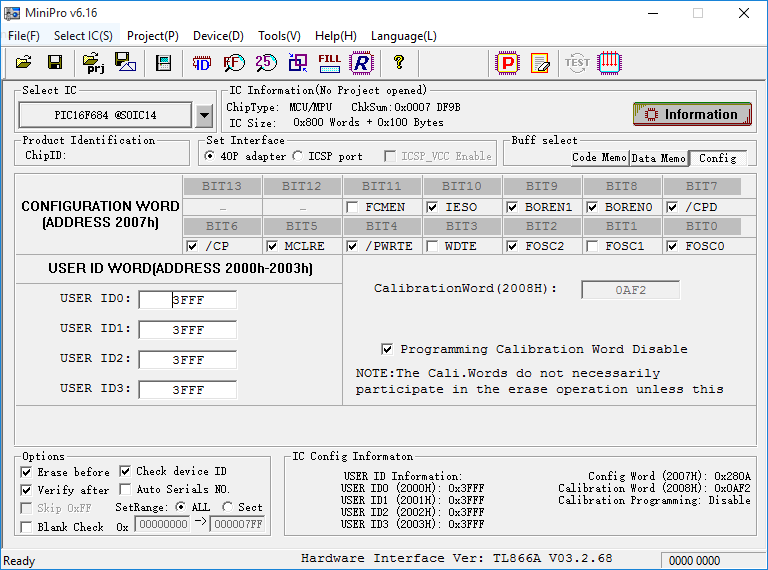Click the R read chip icon
This screenshot has height=570, width=768.
pos(360,63)
